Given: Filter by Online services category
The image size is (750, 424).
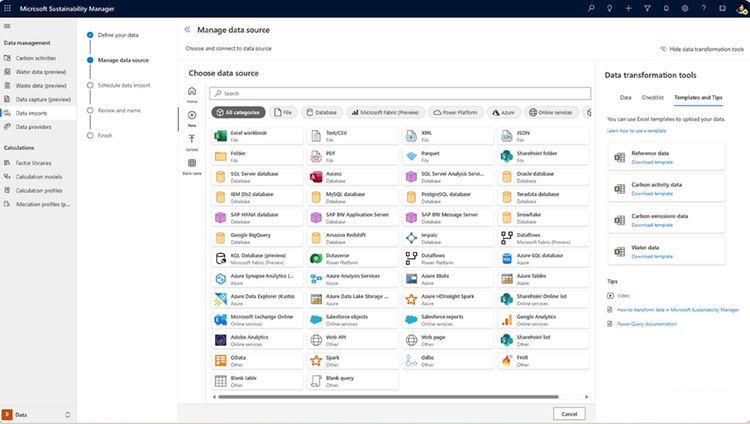Looking at the screenshot, I should pos(551,112).
